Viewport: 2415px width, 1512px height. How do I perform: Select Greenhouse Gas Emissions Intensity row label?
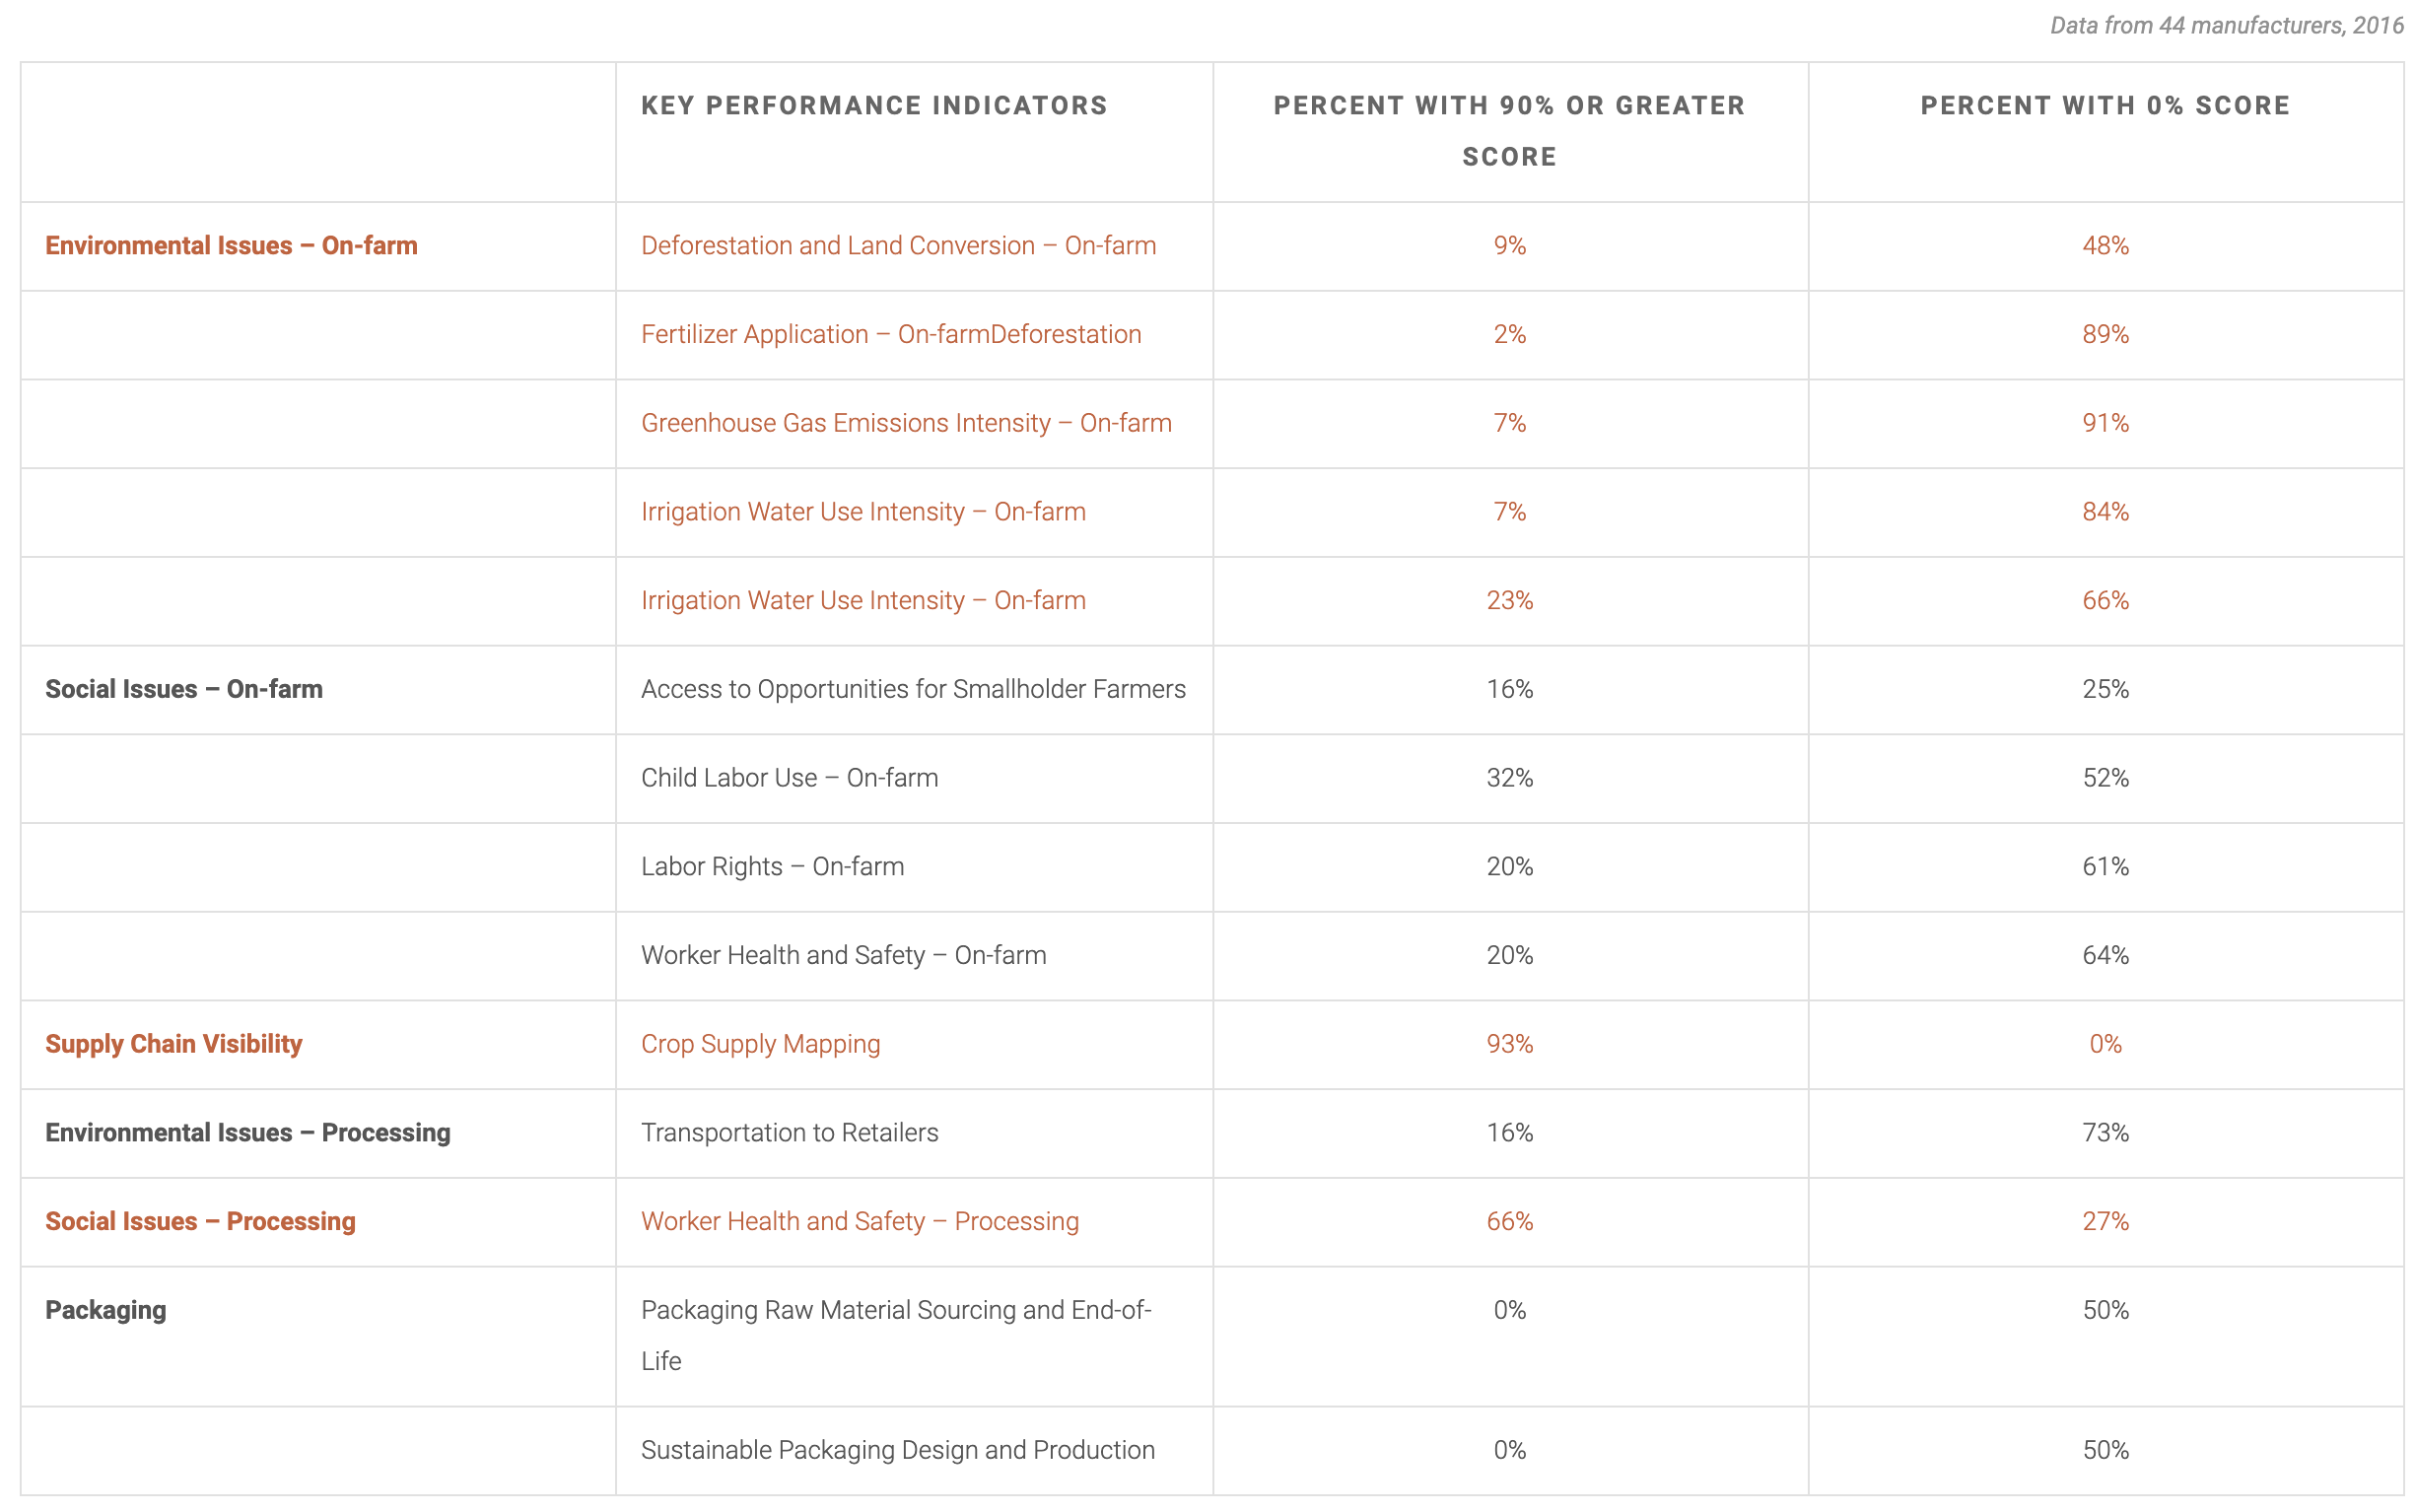tap(905, 423)
